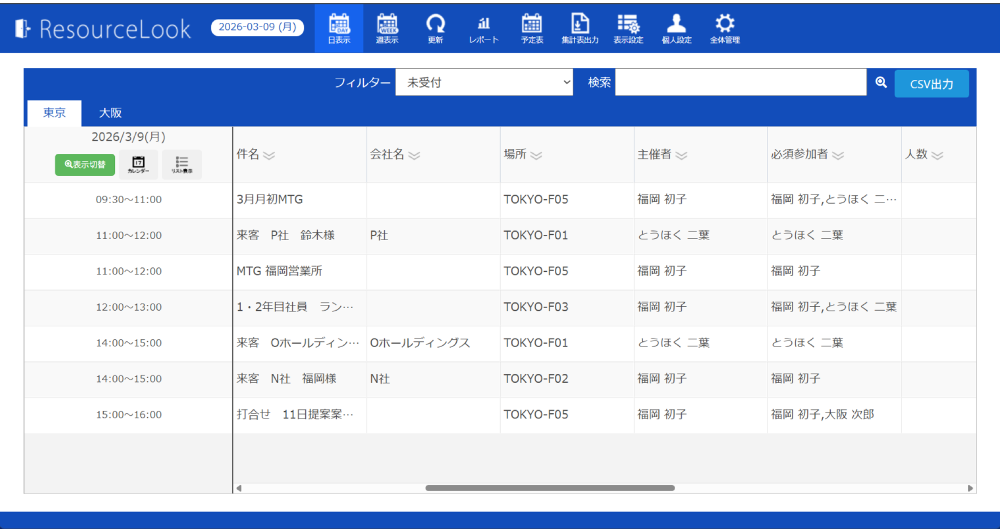The image size is (1000, 531).
Task: Open the 予定表 schedule icon
Action: (x=532, y=28)
